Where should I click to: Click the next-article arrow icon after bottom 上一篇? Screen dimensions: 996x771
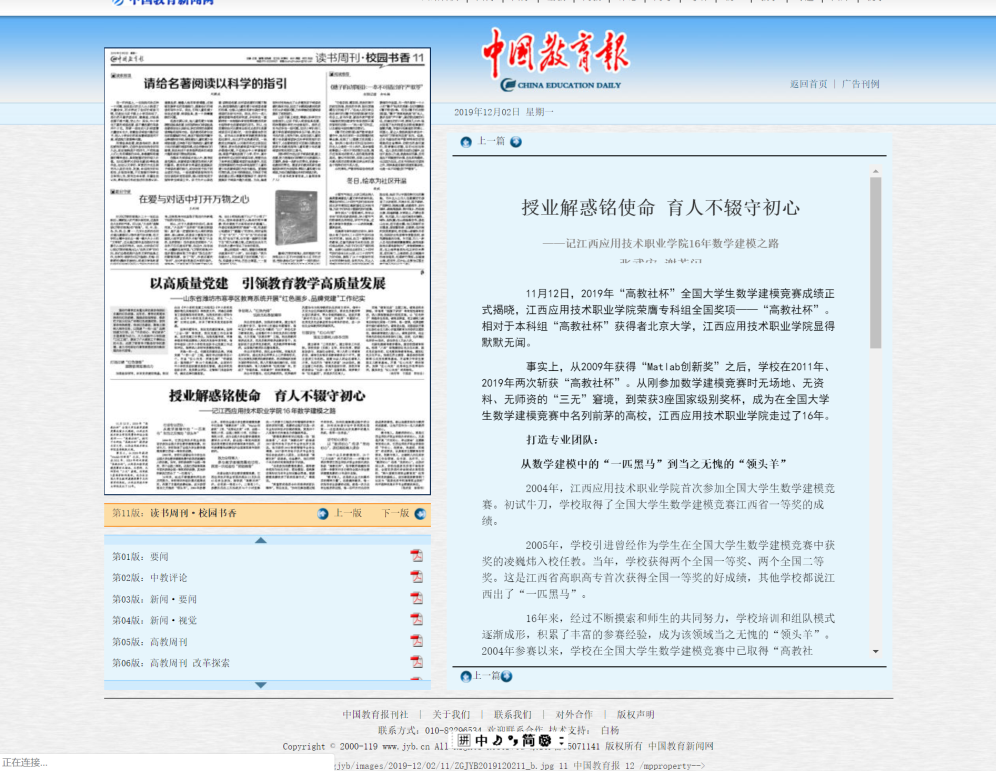point(506,676)
